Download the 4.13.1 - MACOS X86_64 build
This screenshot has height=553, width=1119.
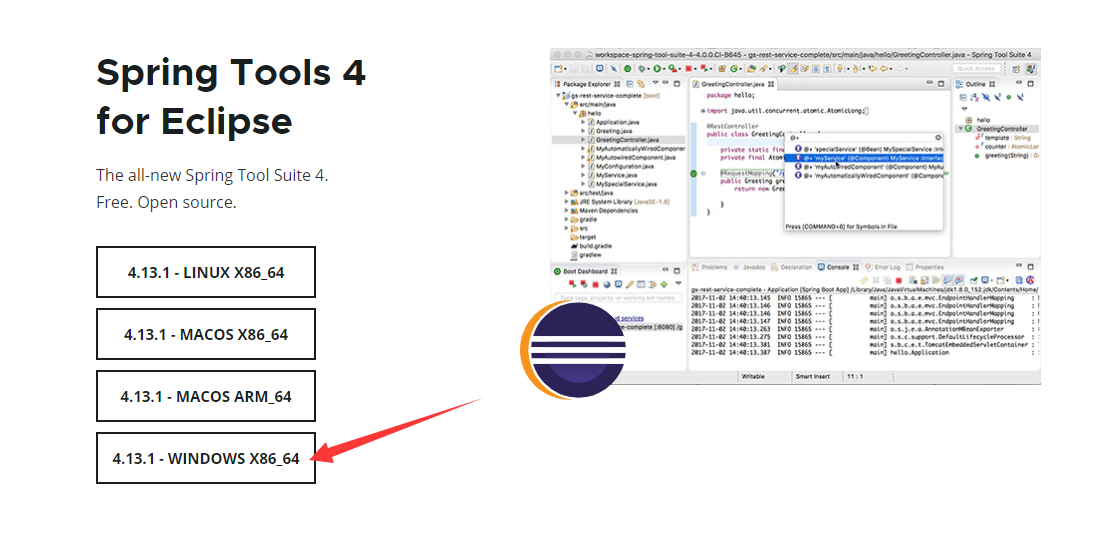(x=206, y=334)
